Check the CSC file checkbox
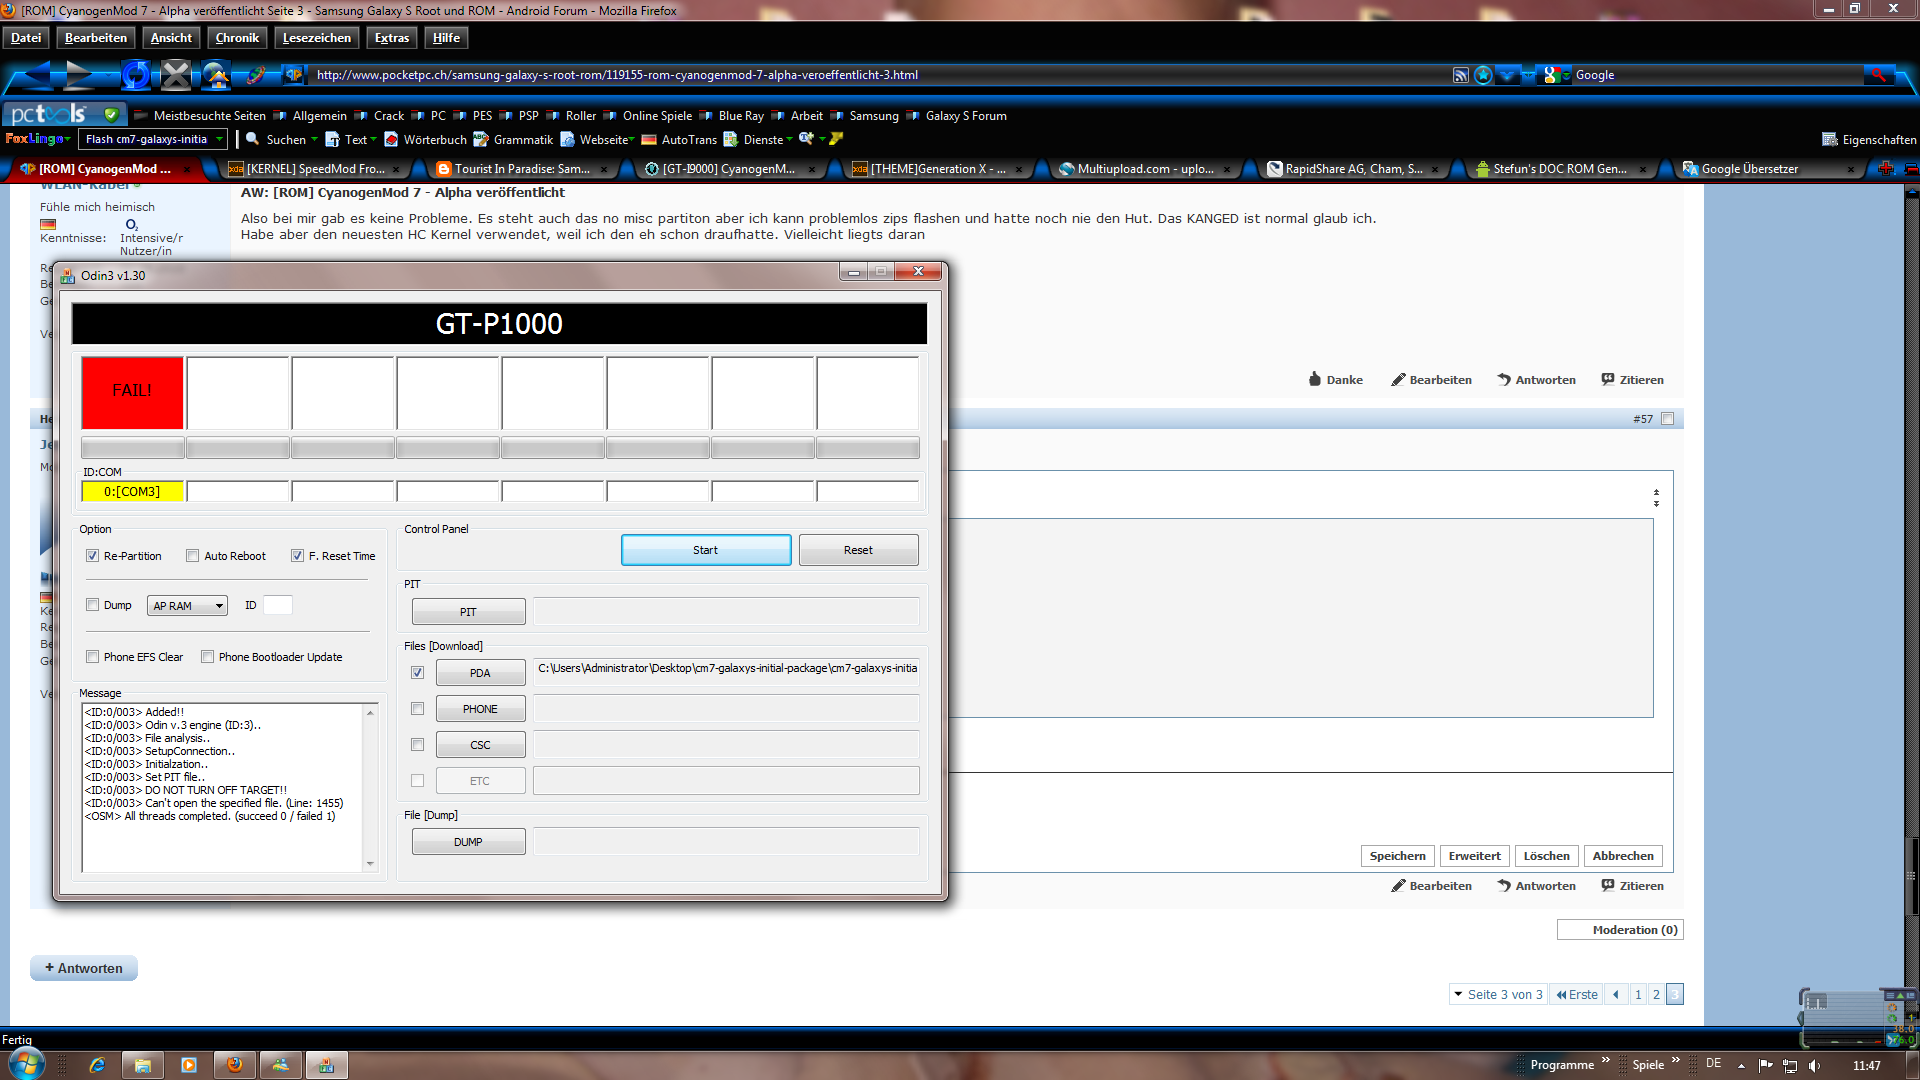Screen dimensions: 1920x1080 click(x=417, y=745)
